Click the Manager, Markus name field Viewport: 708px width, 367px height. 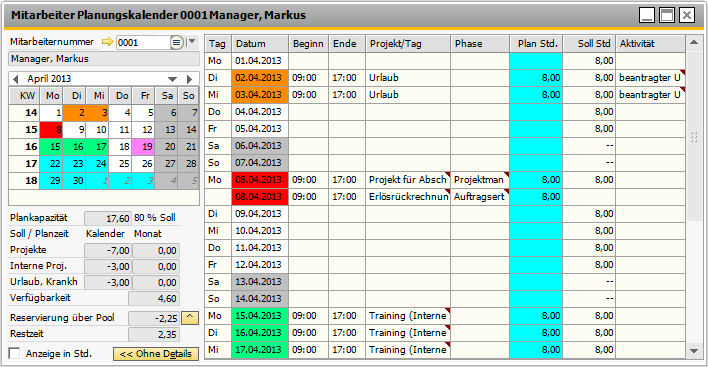(104, 59)
